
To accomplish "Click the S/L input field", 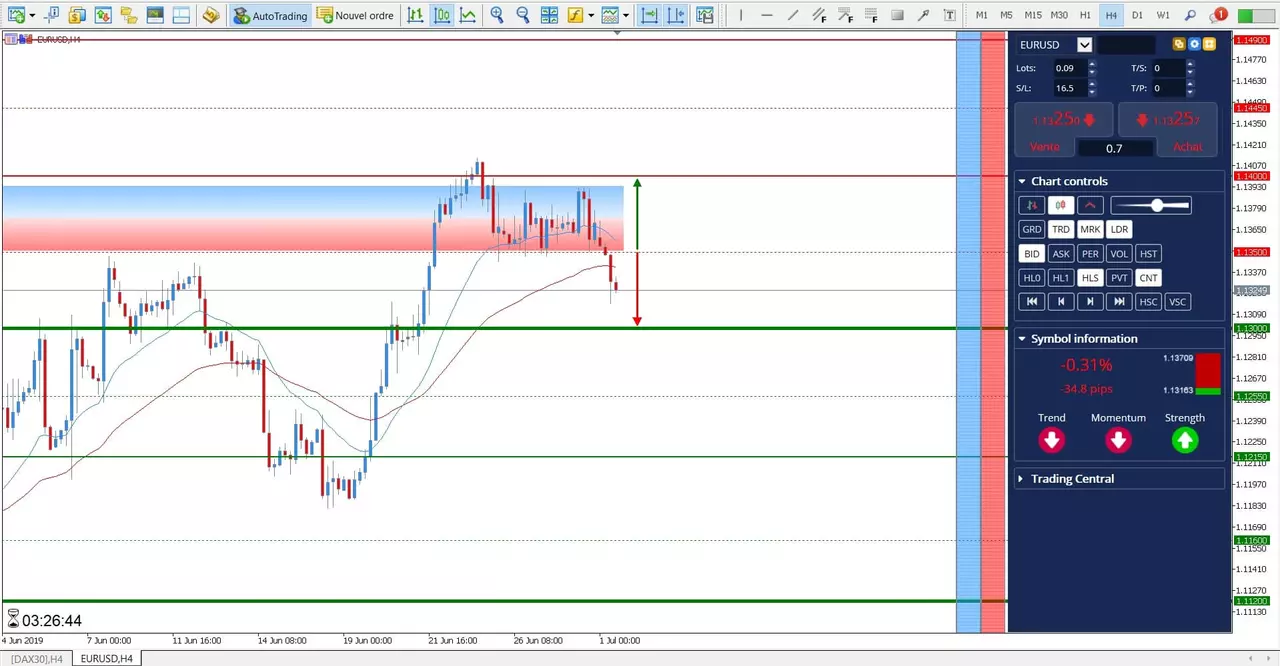I will pos(1069,88).
